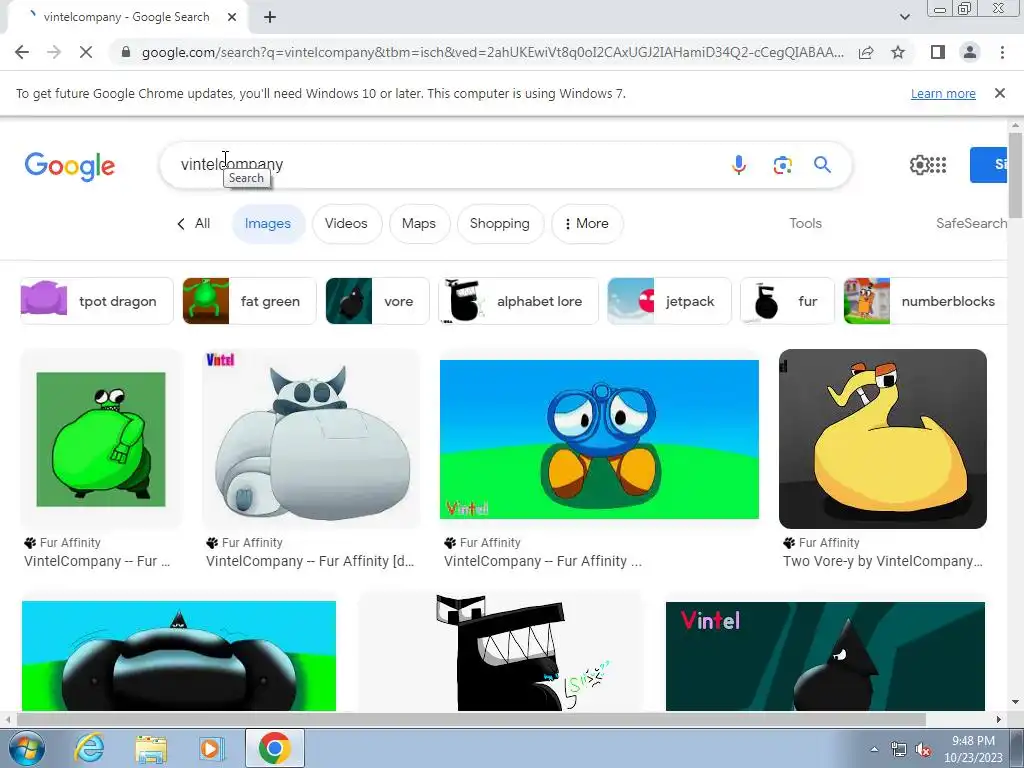Click the horizontal scrollbar thumb
Screen dimensions: 1024x768
pos(472,719)
